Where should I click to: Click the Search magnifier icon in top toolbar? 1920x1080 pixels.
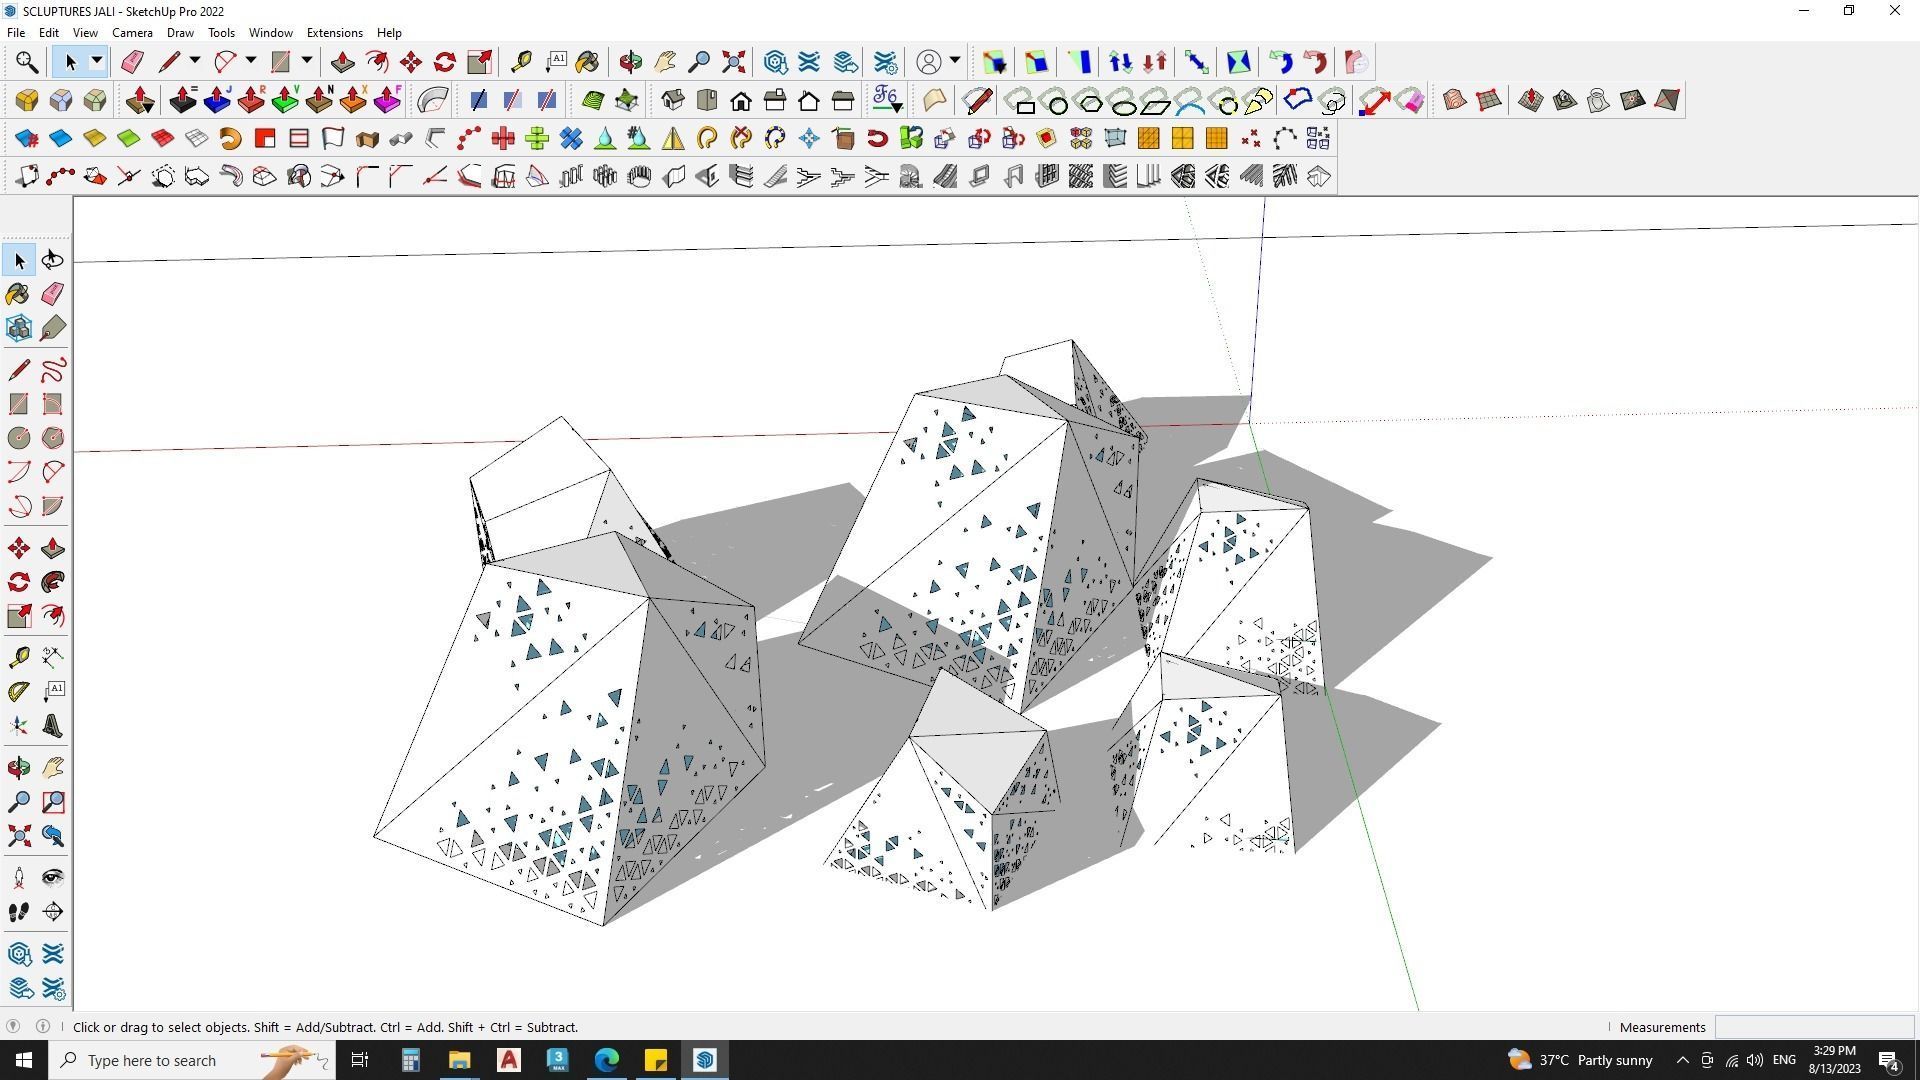27,62
